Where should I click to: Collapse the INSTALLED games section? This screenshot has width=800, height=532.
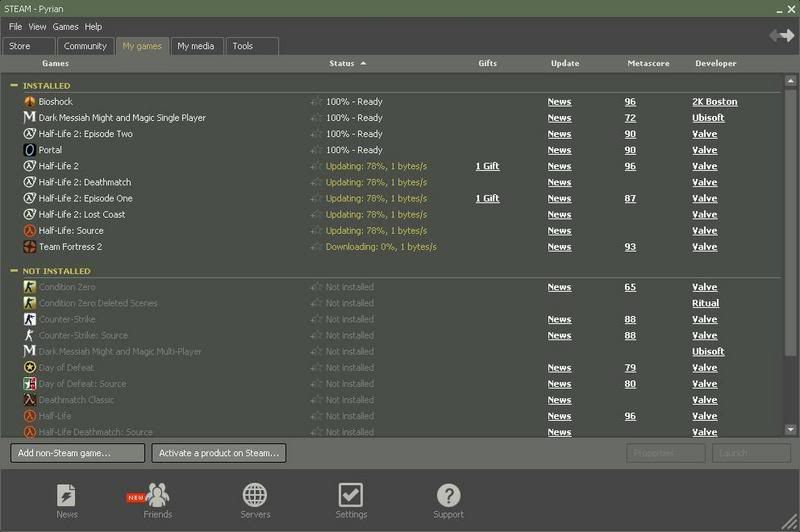tap(14, 85)
